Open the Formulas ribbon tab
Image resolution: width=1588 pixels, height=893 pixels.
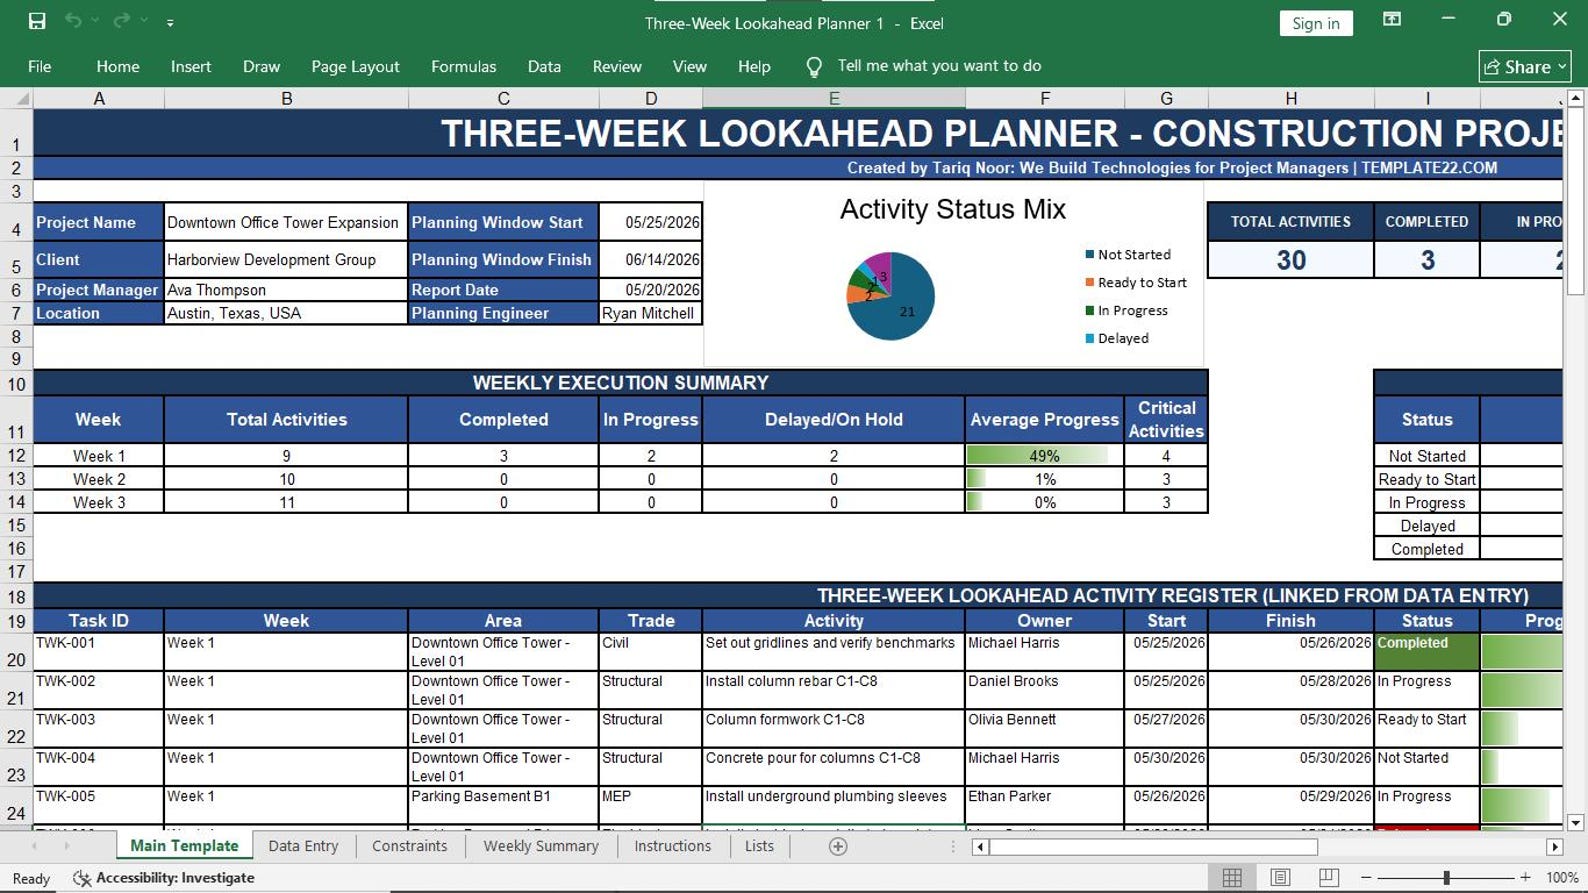463,67
